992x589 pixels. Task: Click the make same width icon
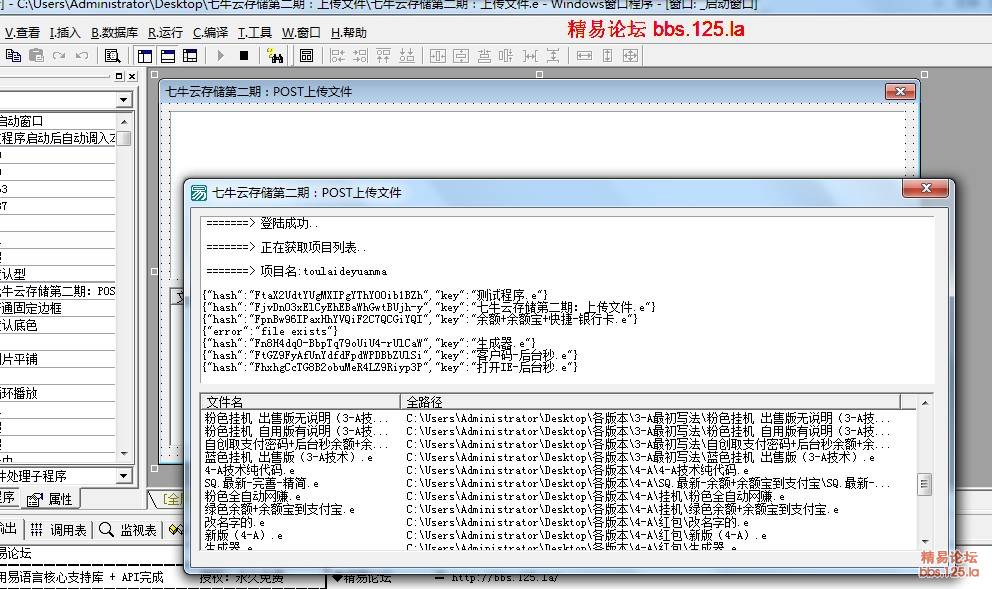(584, 56)
